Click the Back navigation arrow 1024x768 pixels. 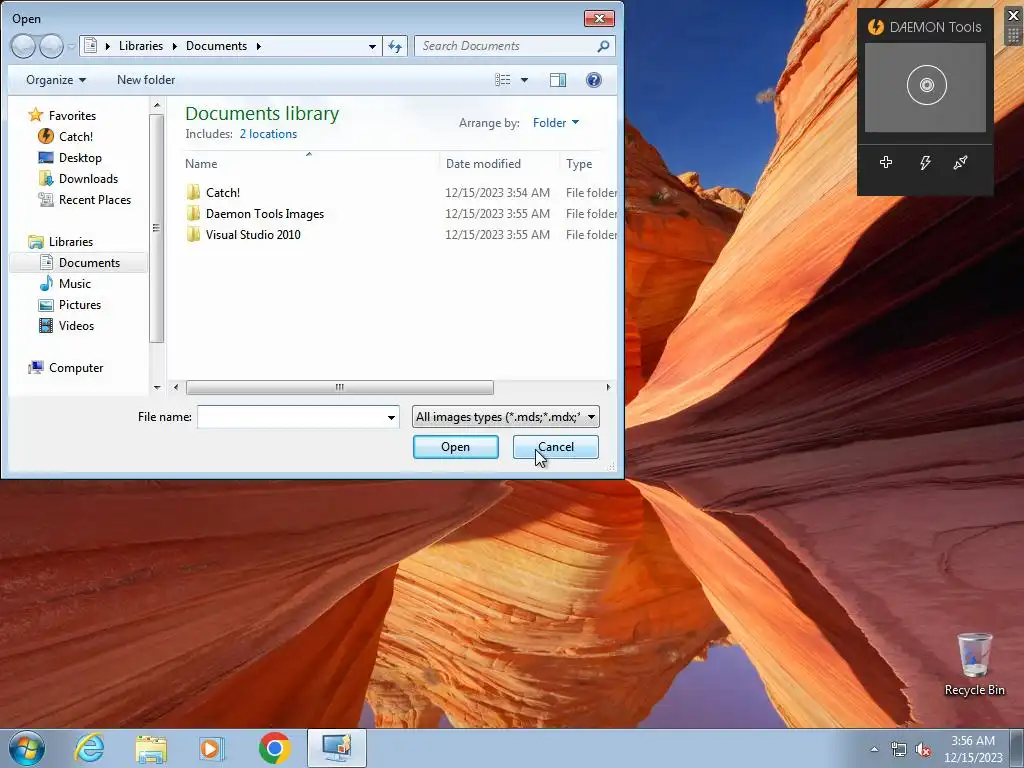pyautogui.click(x=23, y=46)
